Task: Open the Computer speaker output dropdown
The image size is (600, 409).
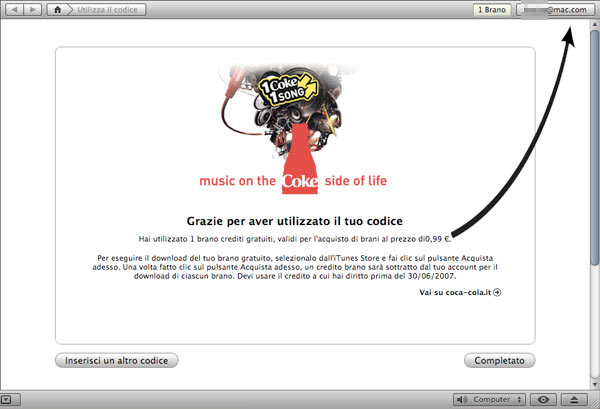Action: point(490,399)
